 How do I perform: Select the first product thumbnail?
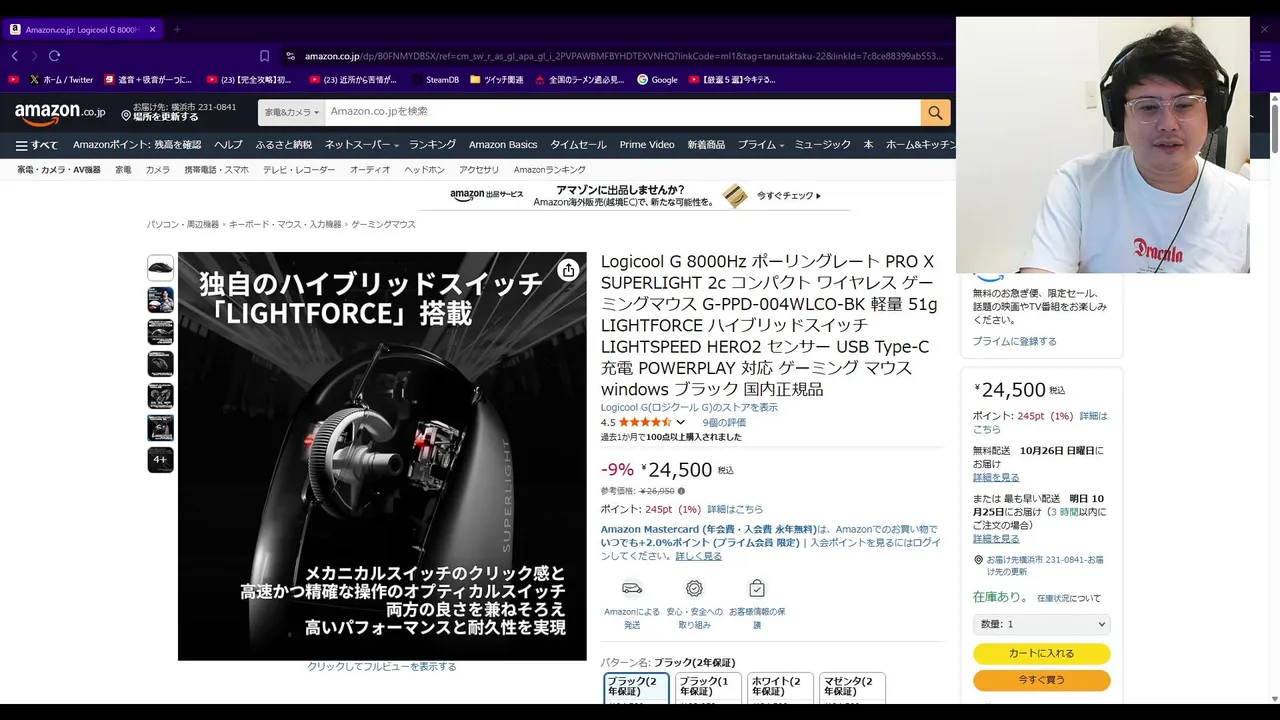tap(160, 268)
